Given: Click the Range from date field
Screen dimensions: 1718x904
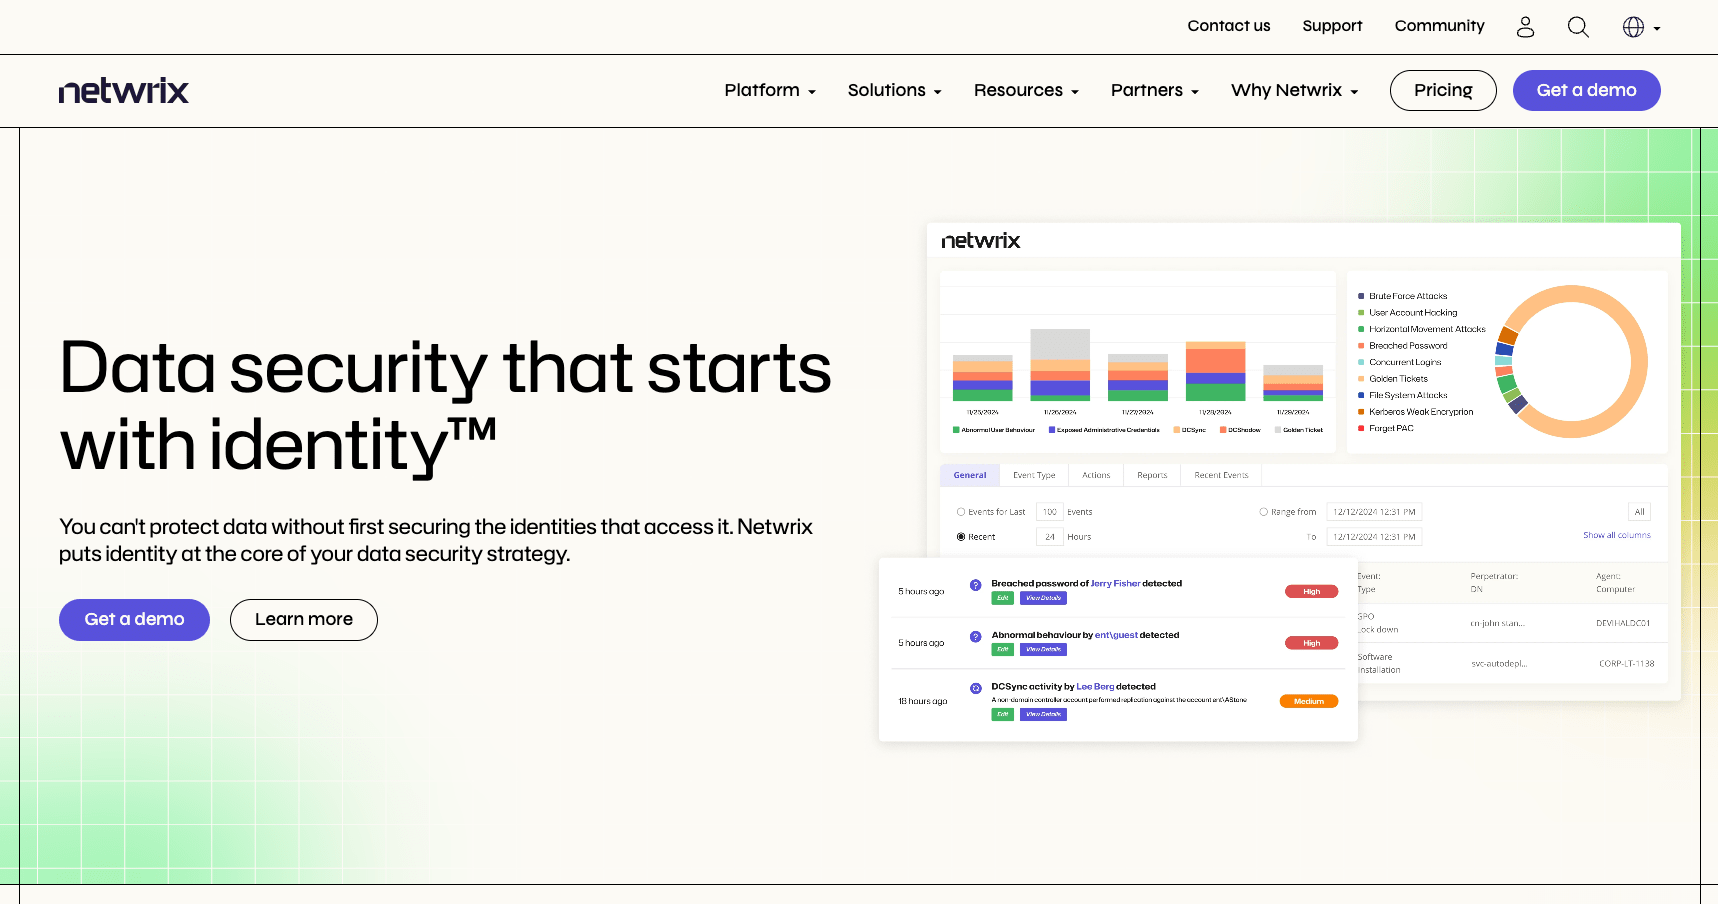Looking at the screenshot, I should pyautogui.click(x=1374, y=512).
